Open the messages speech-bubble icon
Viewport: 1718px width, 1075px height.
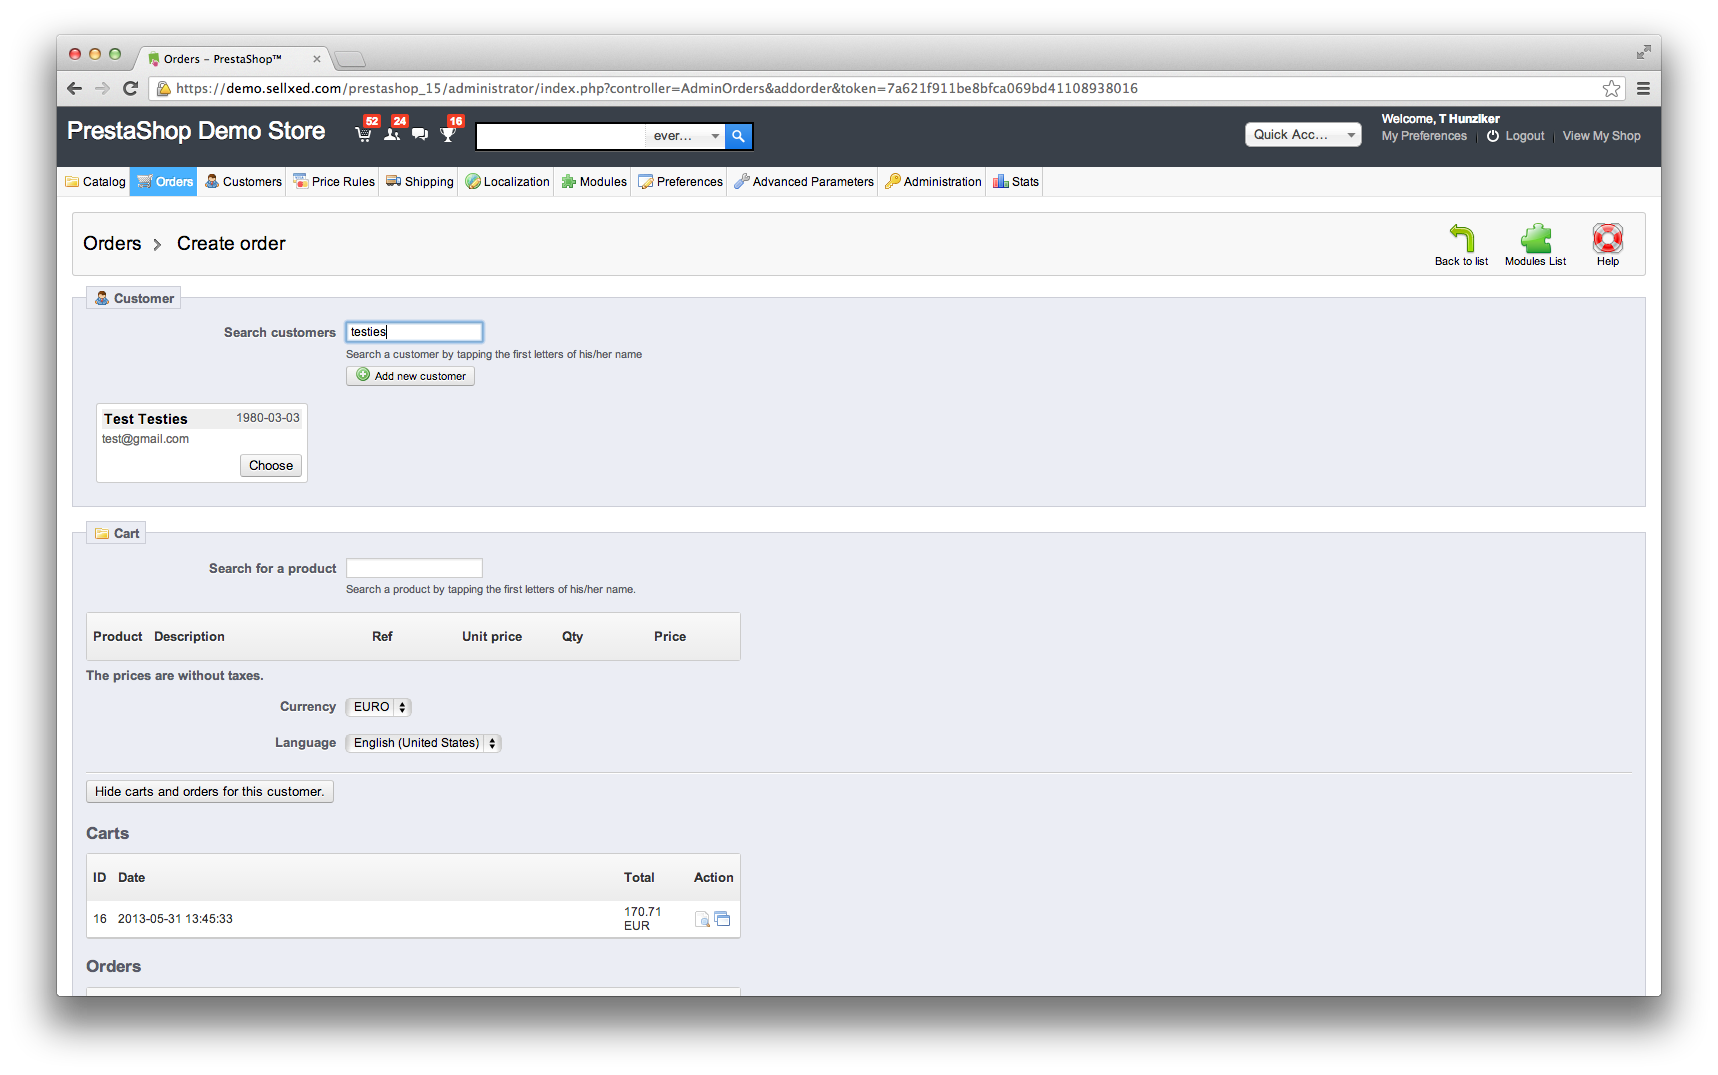pyautogui.click(x=420, y=134)
